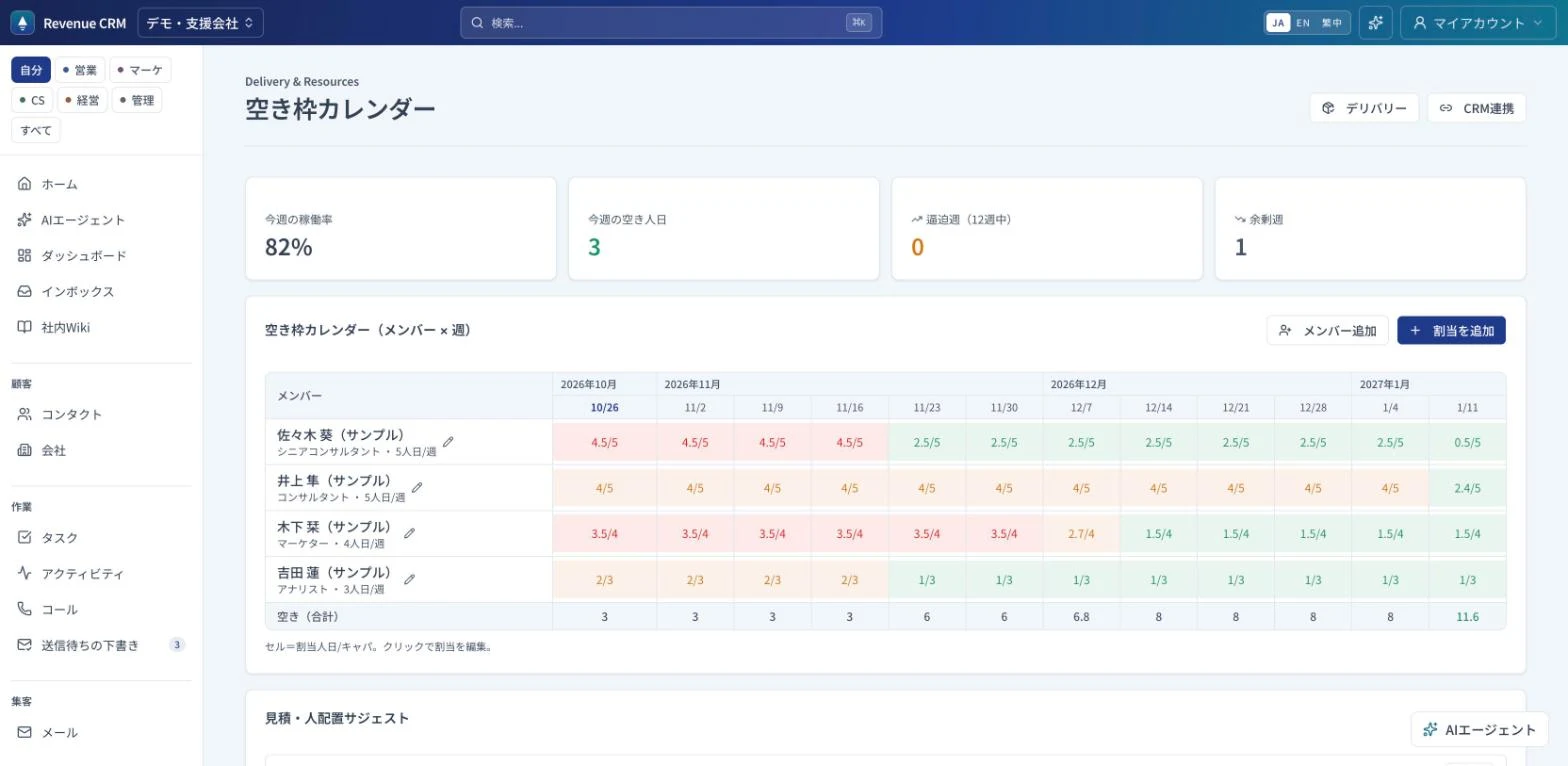This screenshot has height=766, width=1568.
Task: Open コール in the sidebar
Action: (101, 609)
